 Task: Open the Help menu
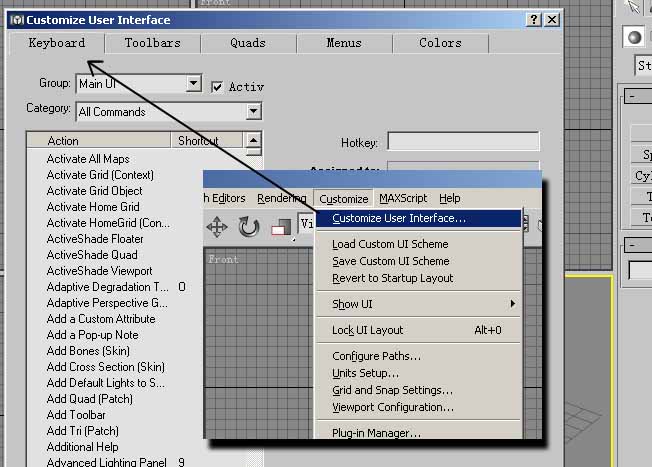point(449,198)
